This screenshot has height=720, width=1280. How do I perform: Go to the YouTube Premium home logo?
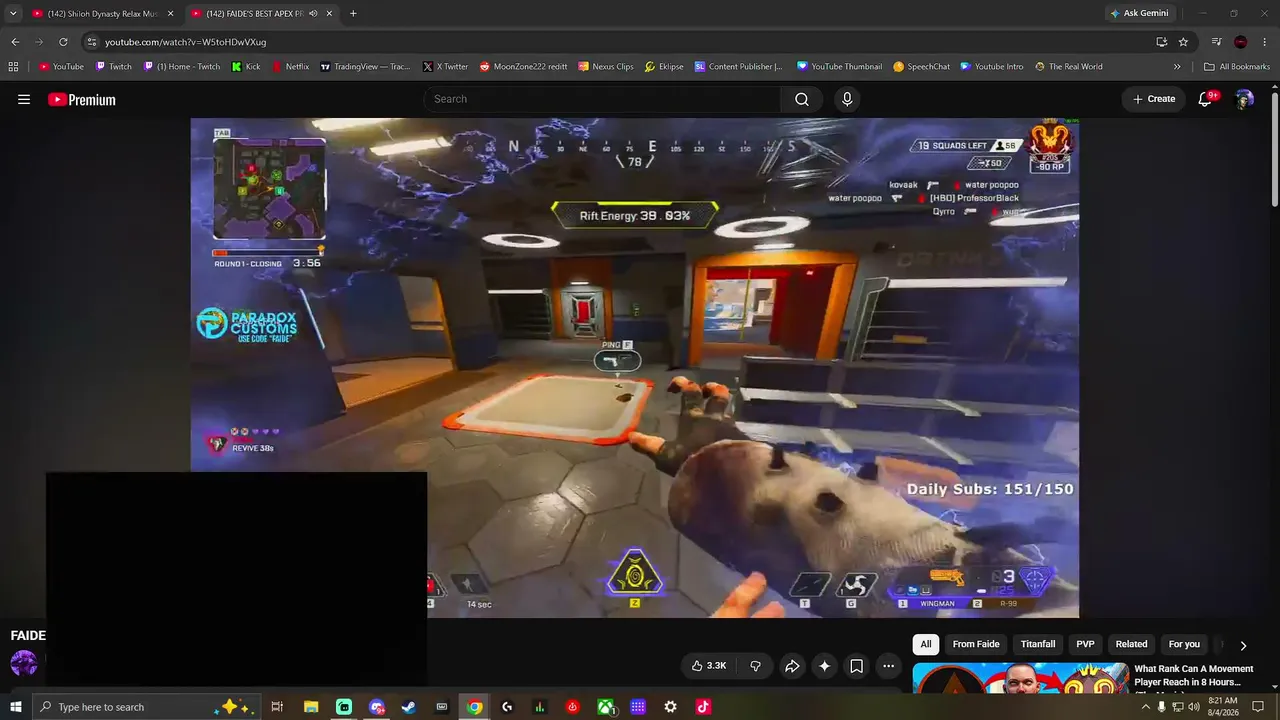82,99
